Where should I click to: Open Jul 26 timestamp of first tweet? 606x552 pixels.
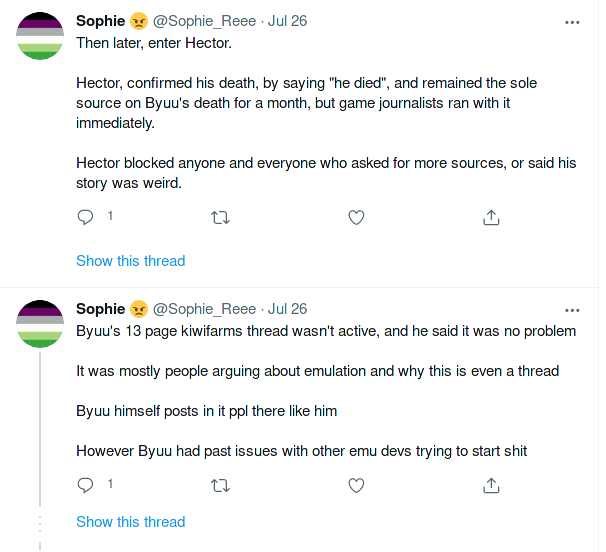[x=288, y=21]
